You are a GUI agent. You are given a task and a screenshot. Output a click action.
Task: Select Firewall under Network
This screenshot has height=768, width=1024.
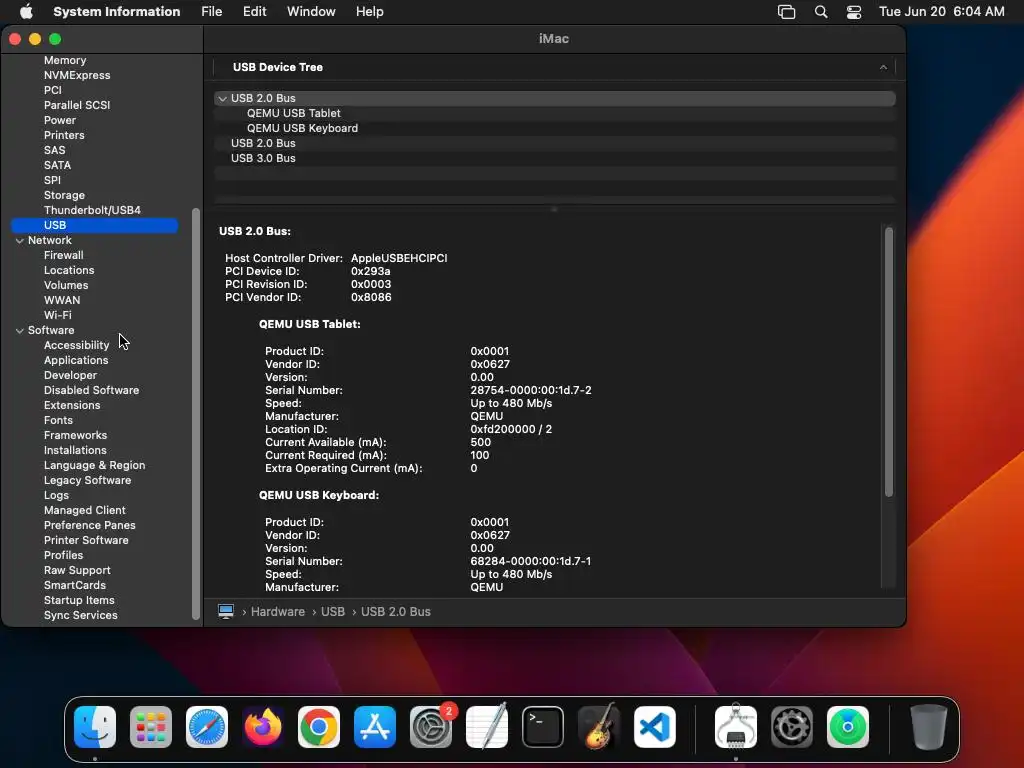pyautogui.click(x=63, y=255)
